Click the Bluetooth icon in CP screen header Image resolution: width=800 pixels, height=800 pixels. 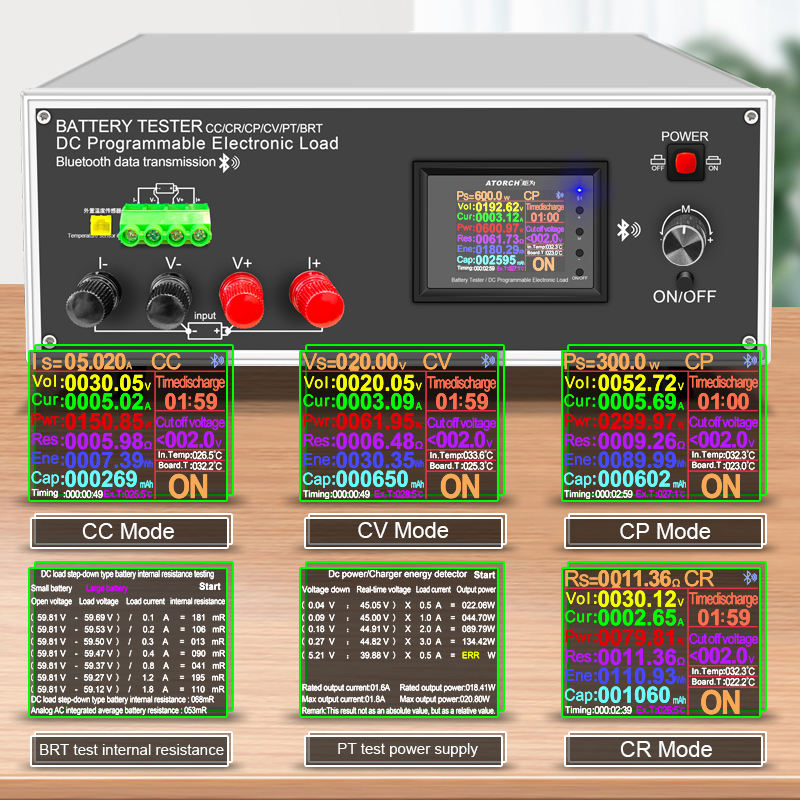coord(750,361)
